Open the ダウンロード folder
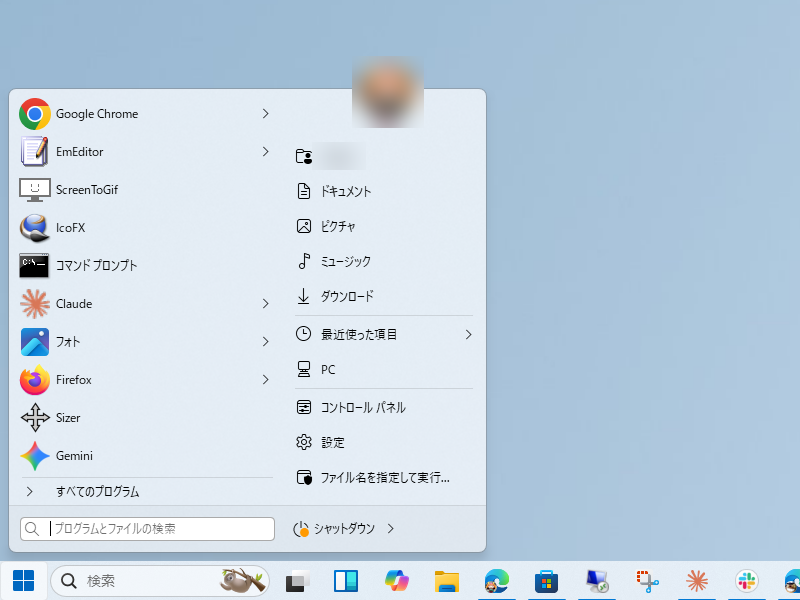Viewport: 800px width, 600px height. tap(384, 296)
